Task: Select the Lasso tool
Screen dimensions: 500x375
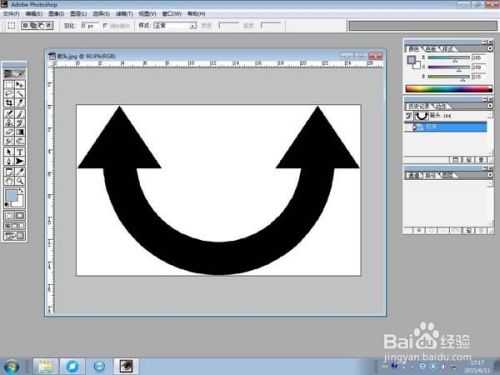Action: pyautogui.click(x=9, y=94)
